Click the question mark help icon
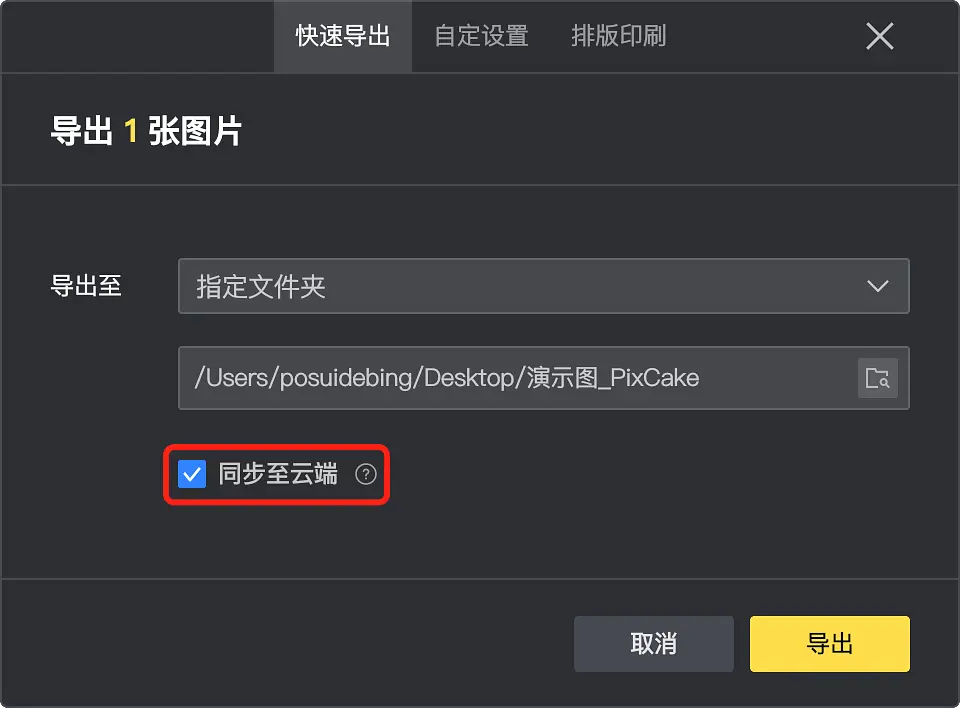The height and width of the screenshot is (708, 960). tap(366, 474)
